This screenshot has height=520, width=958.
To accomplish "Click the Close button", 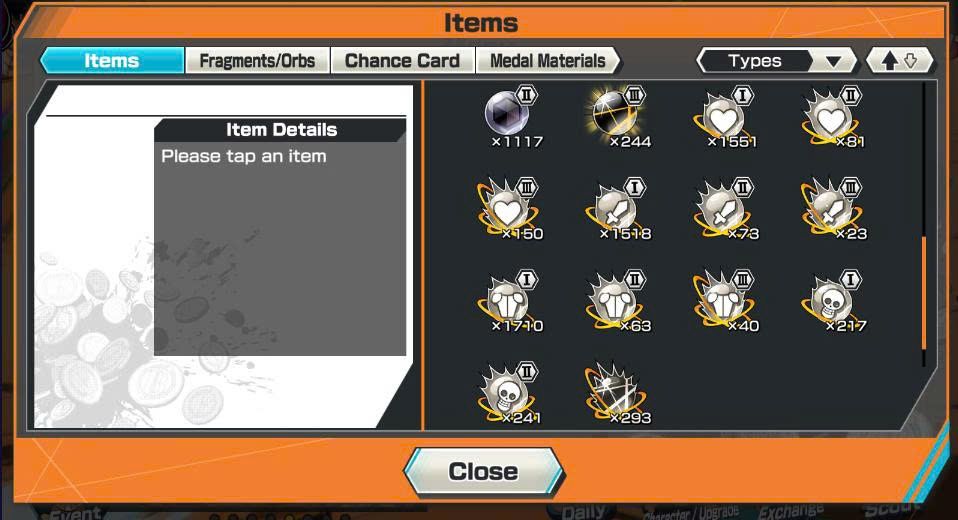I will pyautogui.click(x=484, y=471).
